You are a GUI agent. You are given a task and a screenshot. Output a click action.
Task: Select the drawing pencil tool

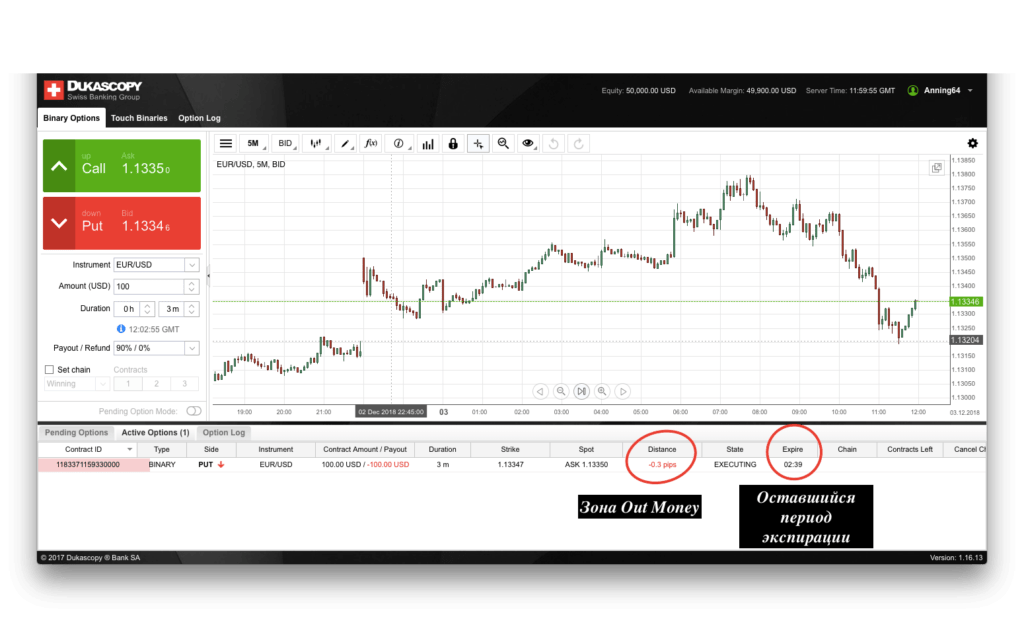coord(343,144)
